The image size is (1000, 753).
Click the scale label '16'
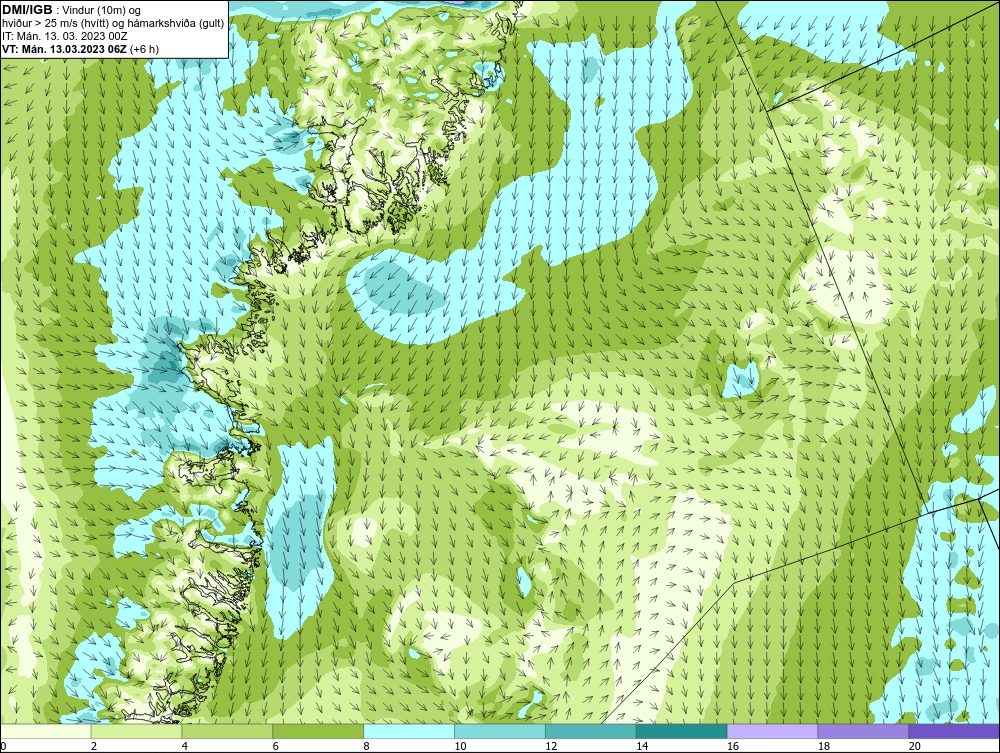point(733,746)
